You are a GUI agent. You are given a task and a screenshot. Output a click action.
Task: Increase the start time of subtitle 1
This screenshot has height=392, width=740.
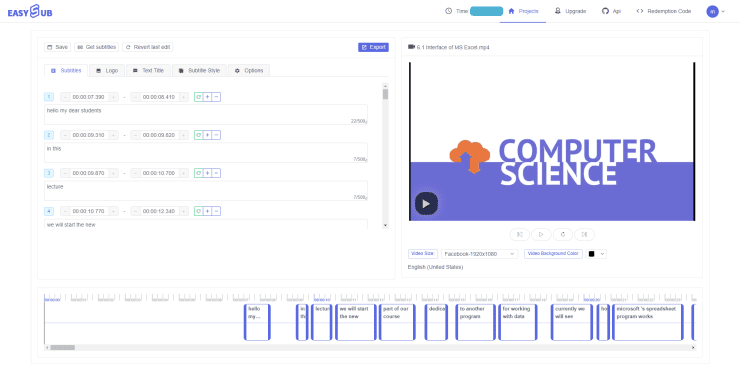pyautogui.click(x=113, y=97)
